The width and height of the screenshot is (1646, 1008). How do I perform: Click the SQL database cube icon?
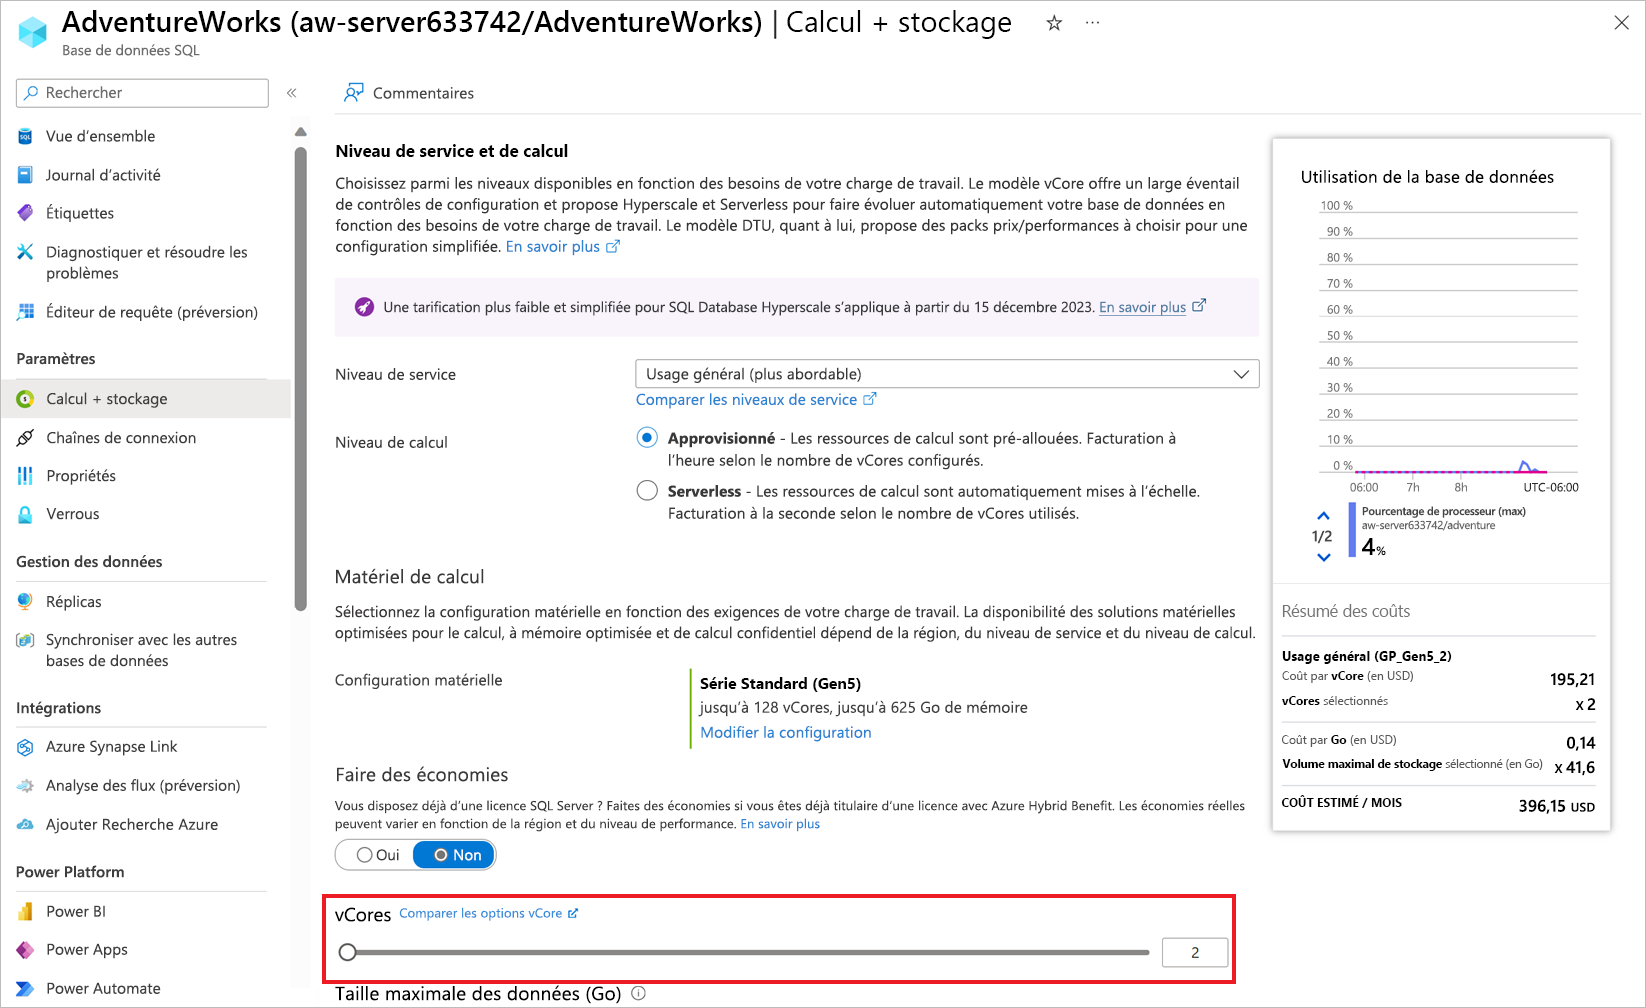33,32
